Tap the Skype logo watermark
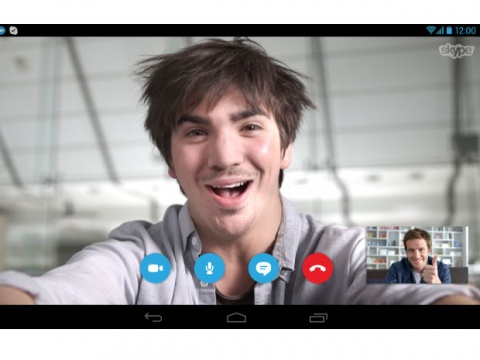 (x=456, y=51)
